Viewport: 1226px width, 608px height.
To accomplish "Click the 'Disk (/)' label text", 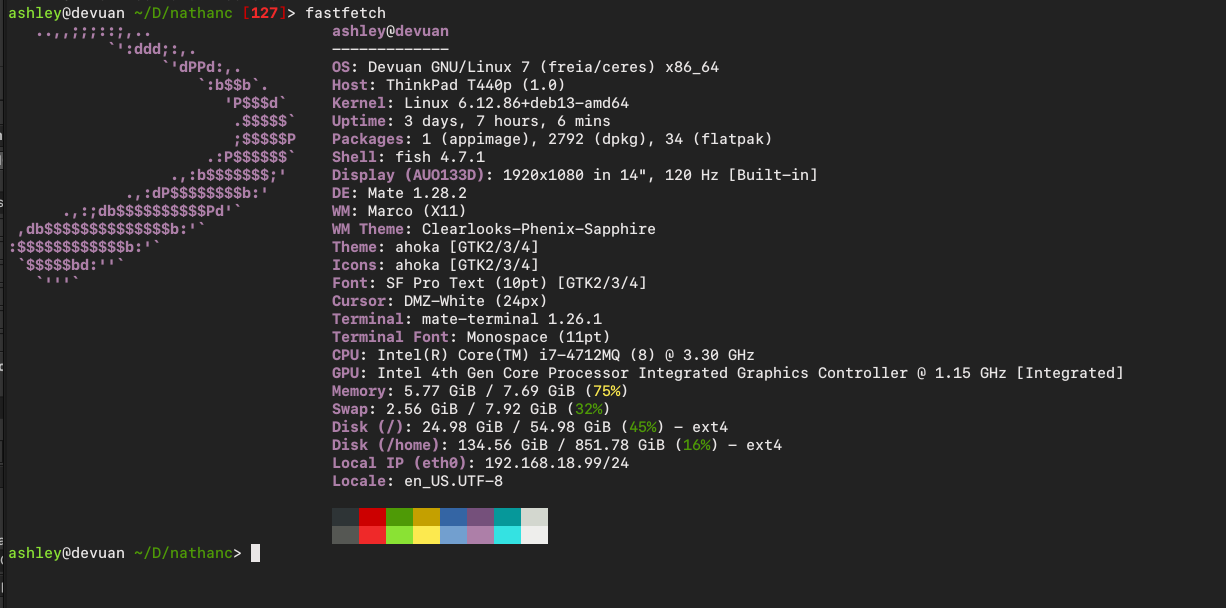I will (368, 427).
